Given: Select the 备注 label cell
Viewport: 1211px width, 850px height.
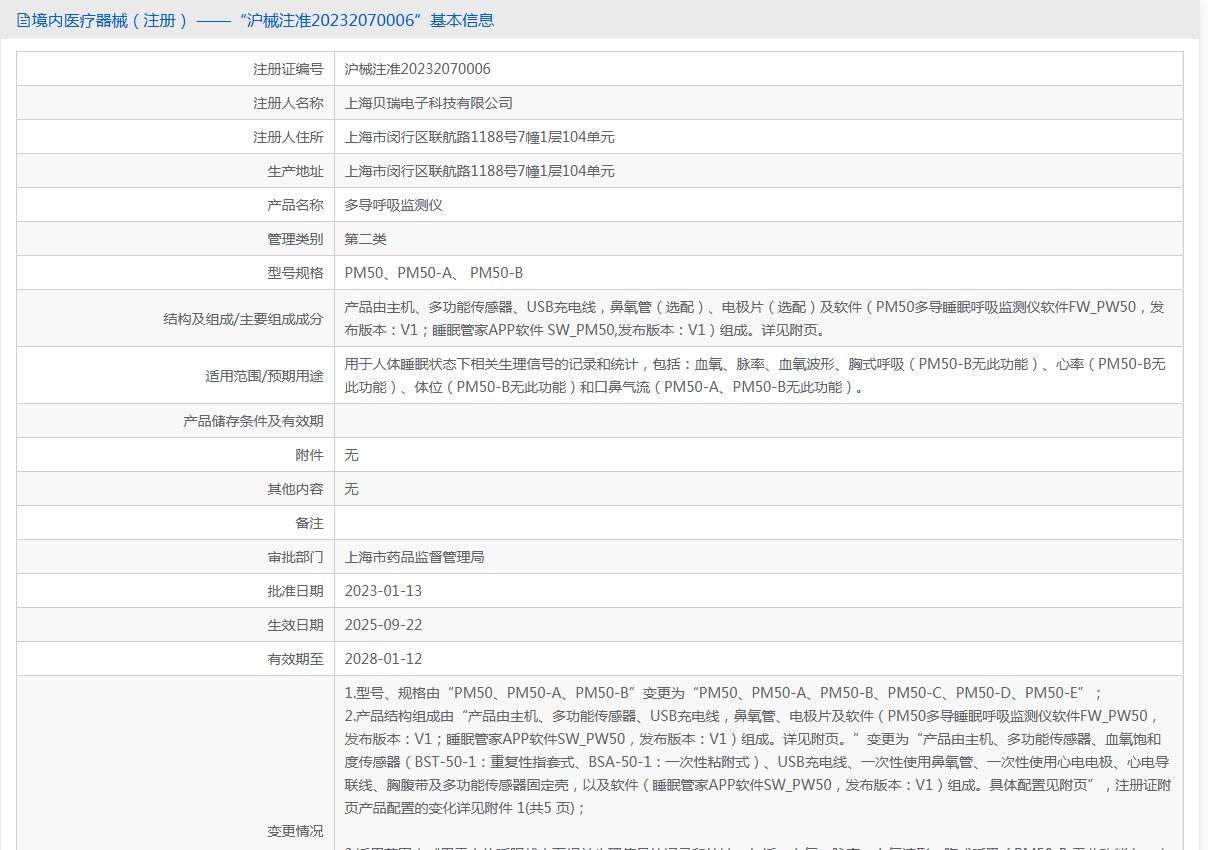Looking at the screenshot, I should click(175, 523).
